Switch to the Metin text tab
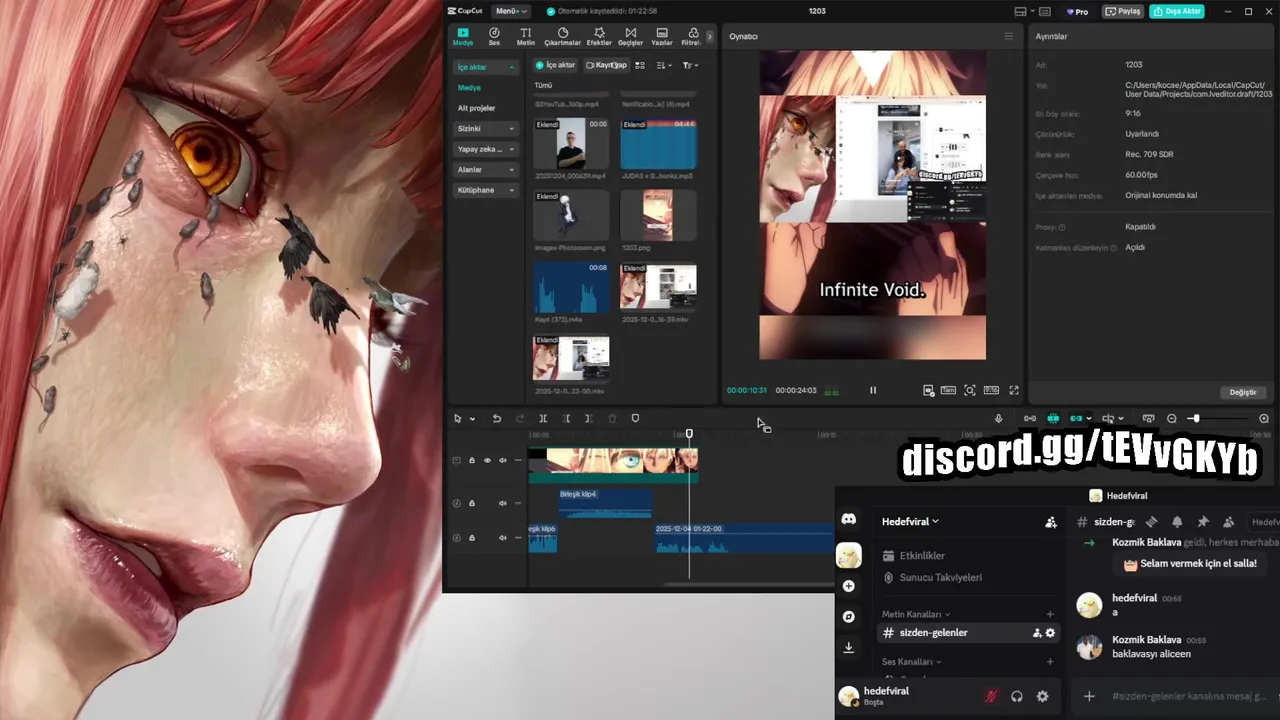 coord(526,37)
